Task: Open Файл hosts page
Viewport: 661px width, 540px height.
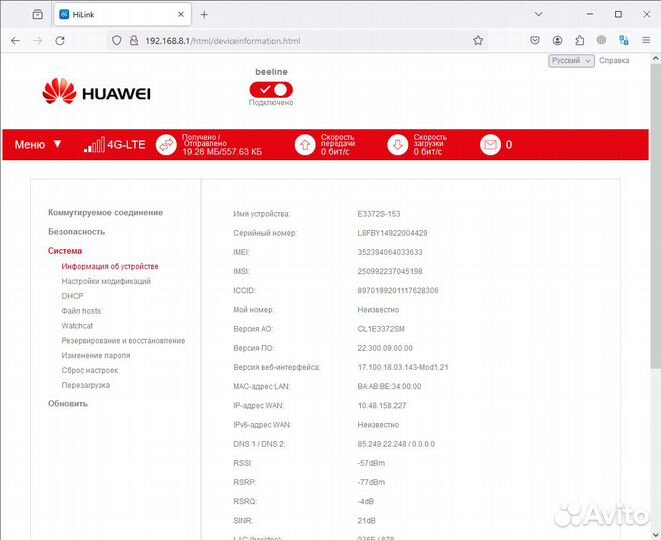Action: point(81,311)
